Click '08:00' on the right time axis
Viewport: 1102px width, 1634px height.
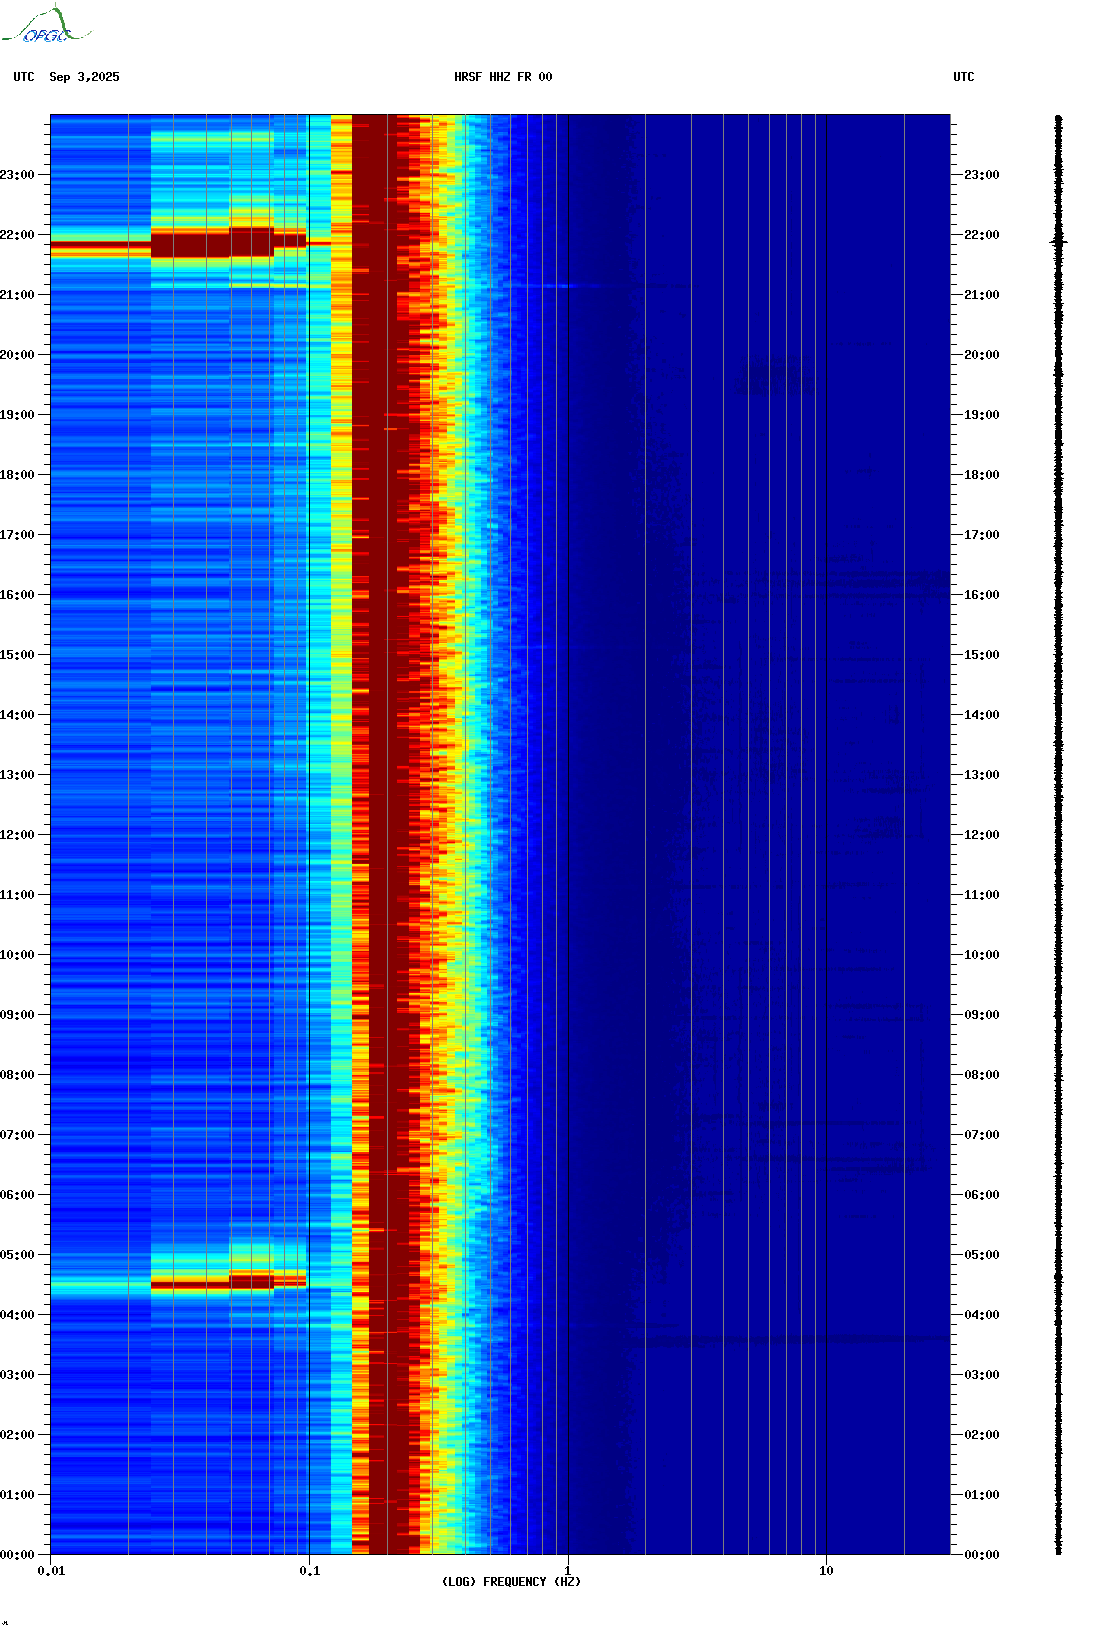pyautogui.click(x=982, y=1075)
